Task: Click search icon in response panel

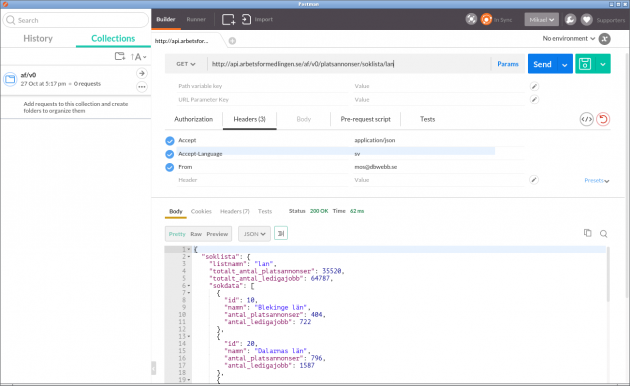Action: click(x=603, y=234)
